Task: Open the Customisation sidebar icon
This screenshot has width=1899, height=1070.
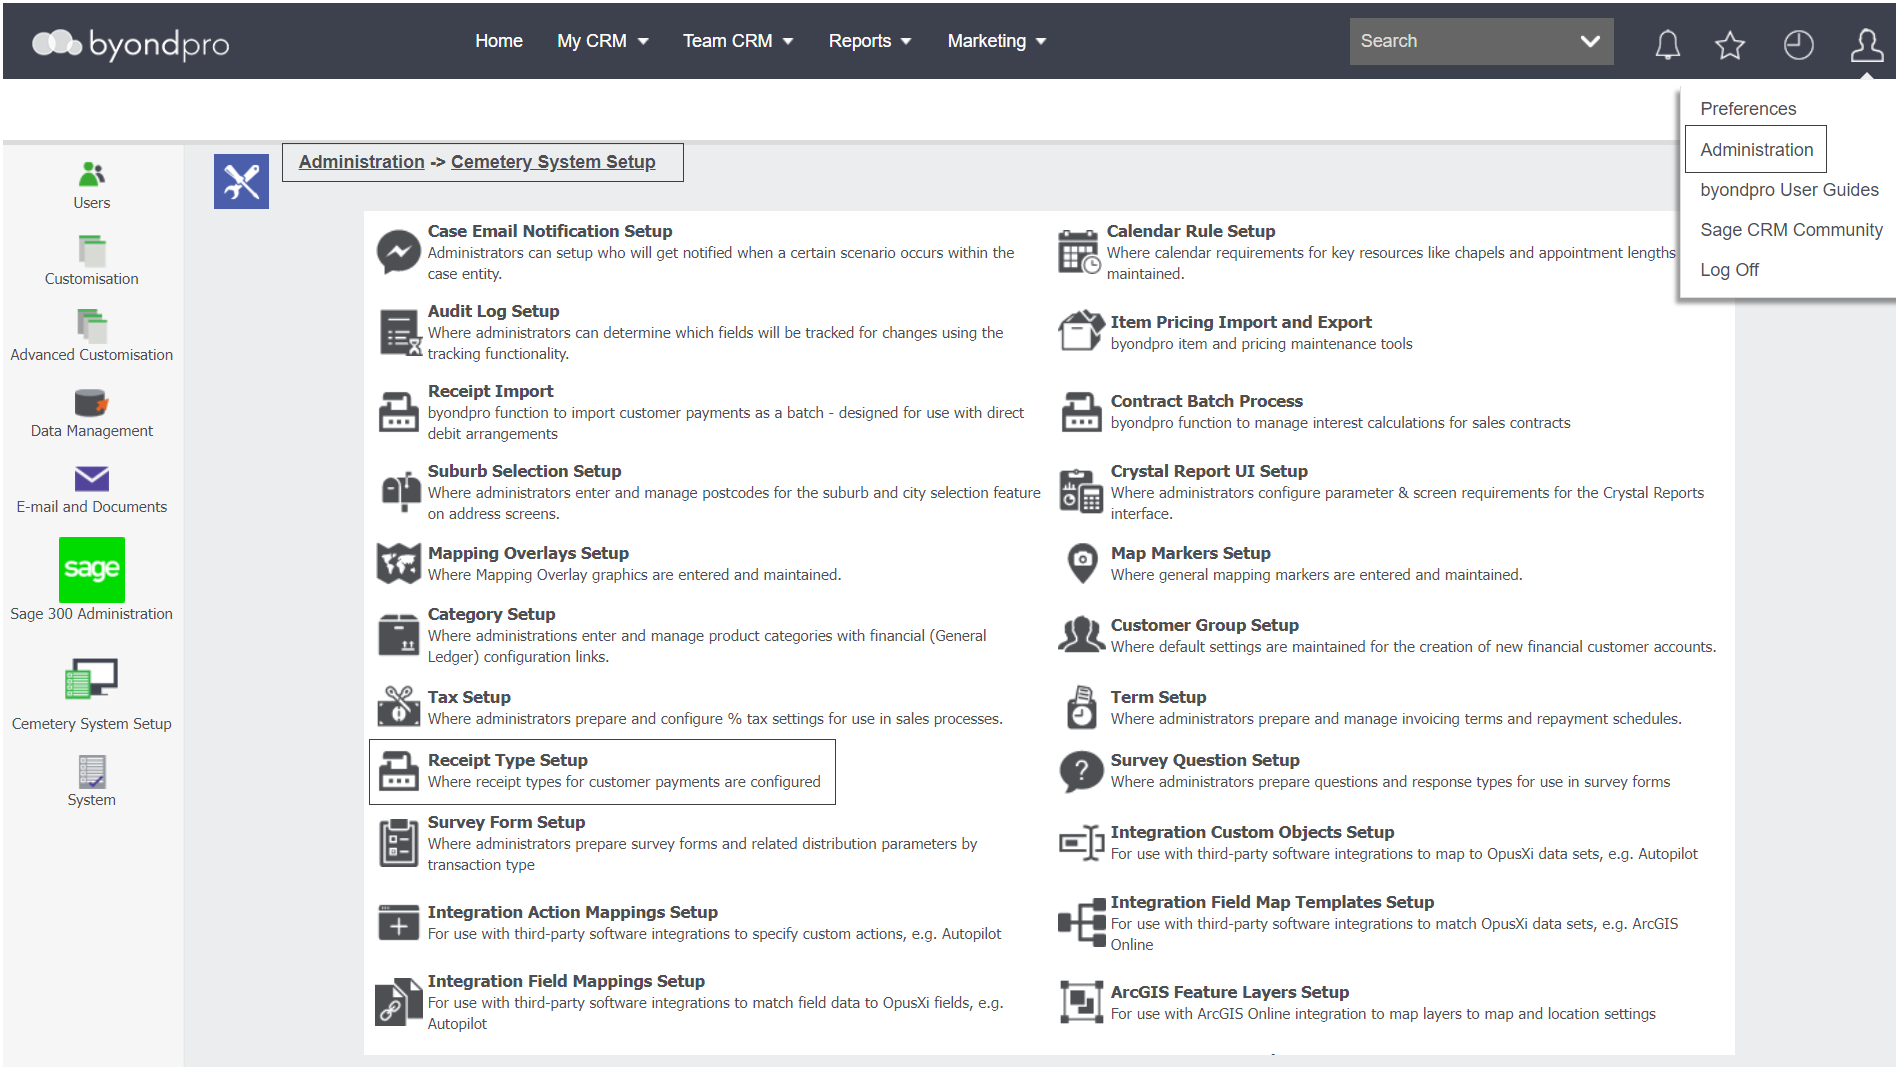Action: tap(91, 250)
